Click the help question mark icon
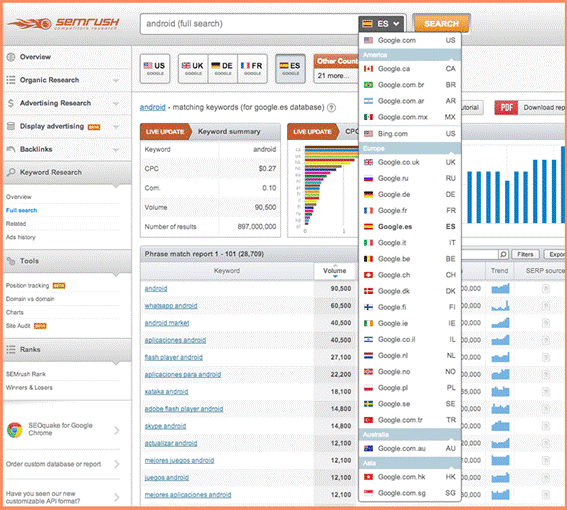The height and width of the screenshot is (510, 567). [x=331, y=107]
